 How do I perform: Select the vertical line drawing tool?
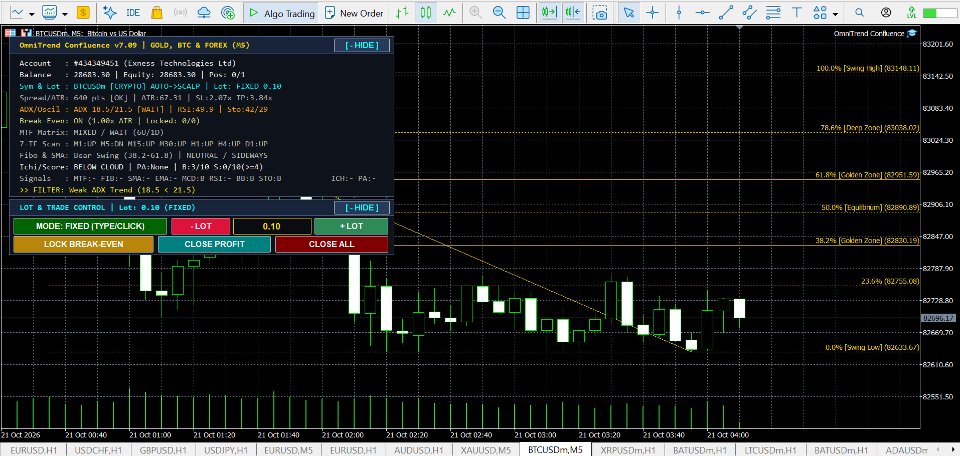(x=679, y=12)
